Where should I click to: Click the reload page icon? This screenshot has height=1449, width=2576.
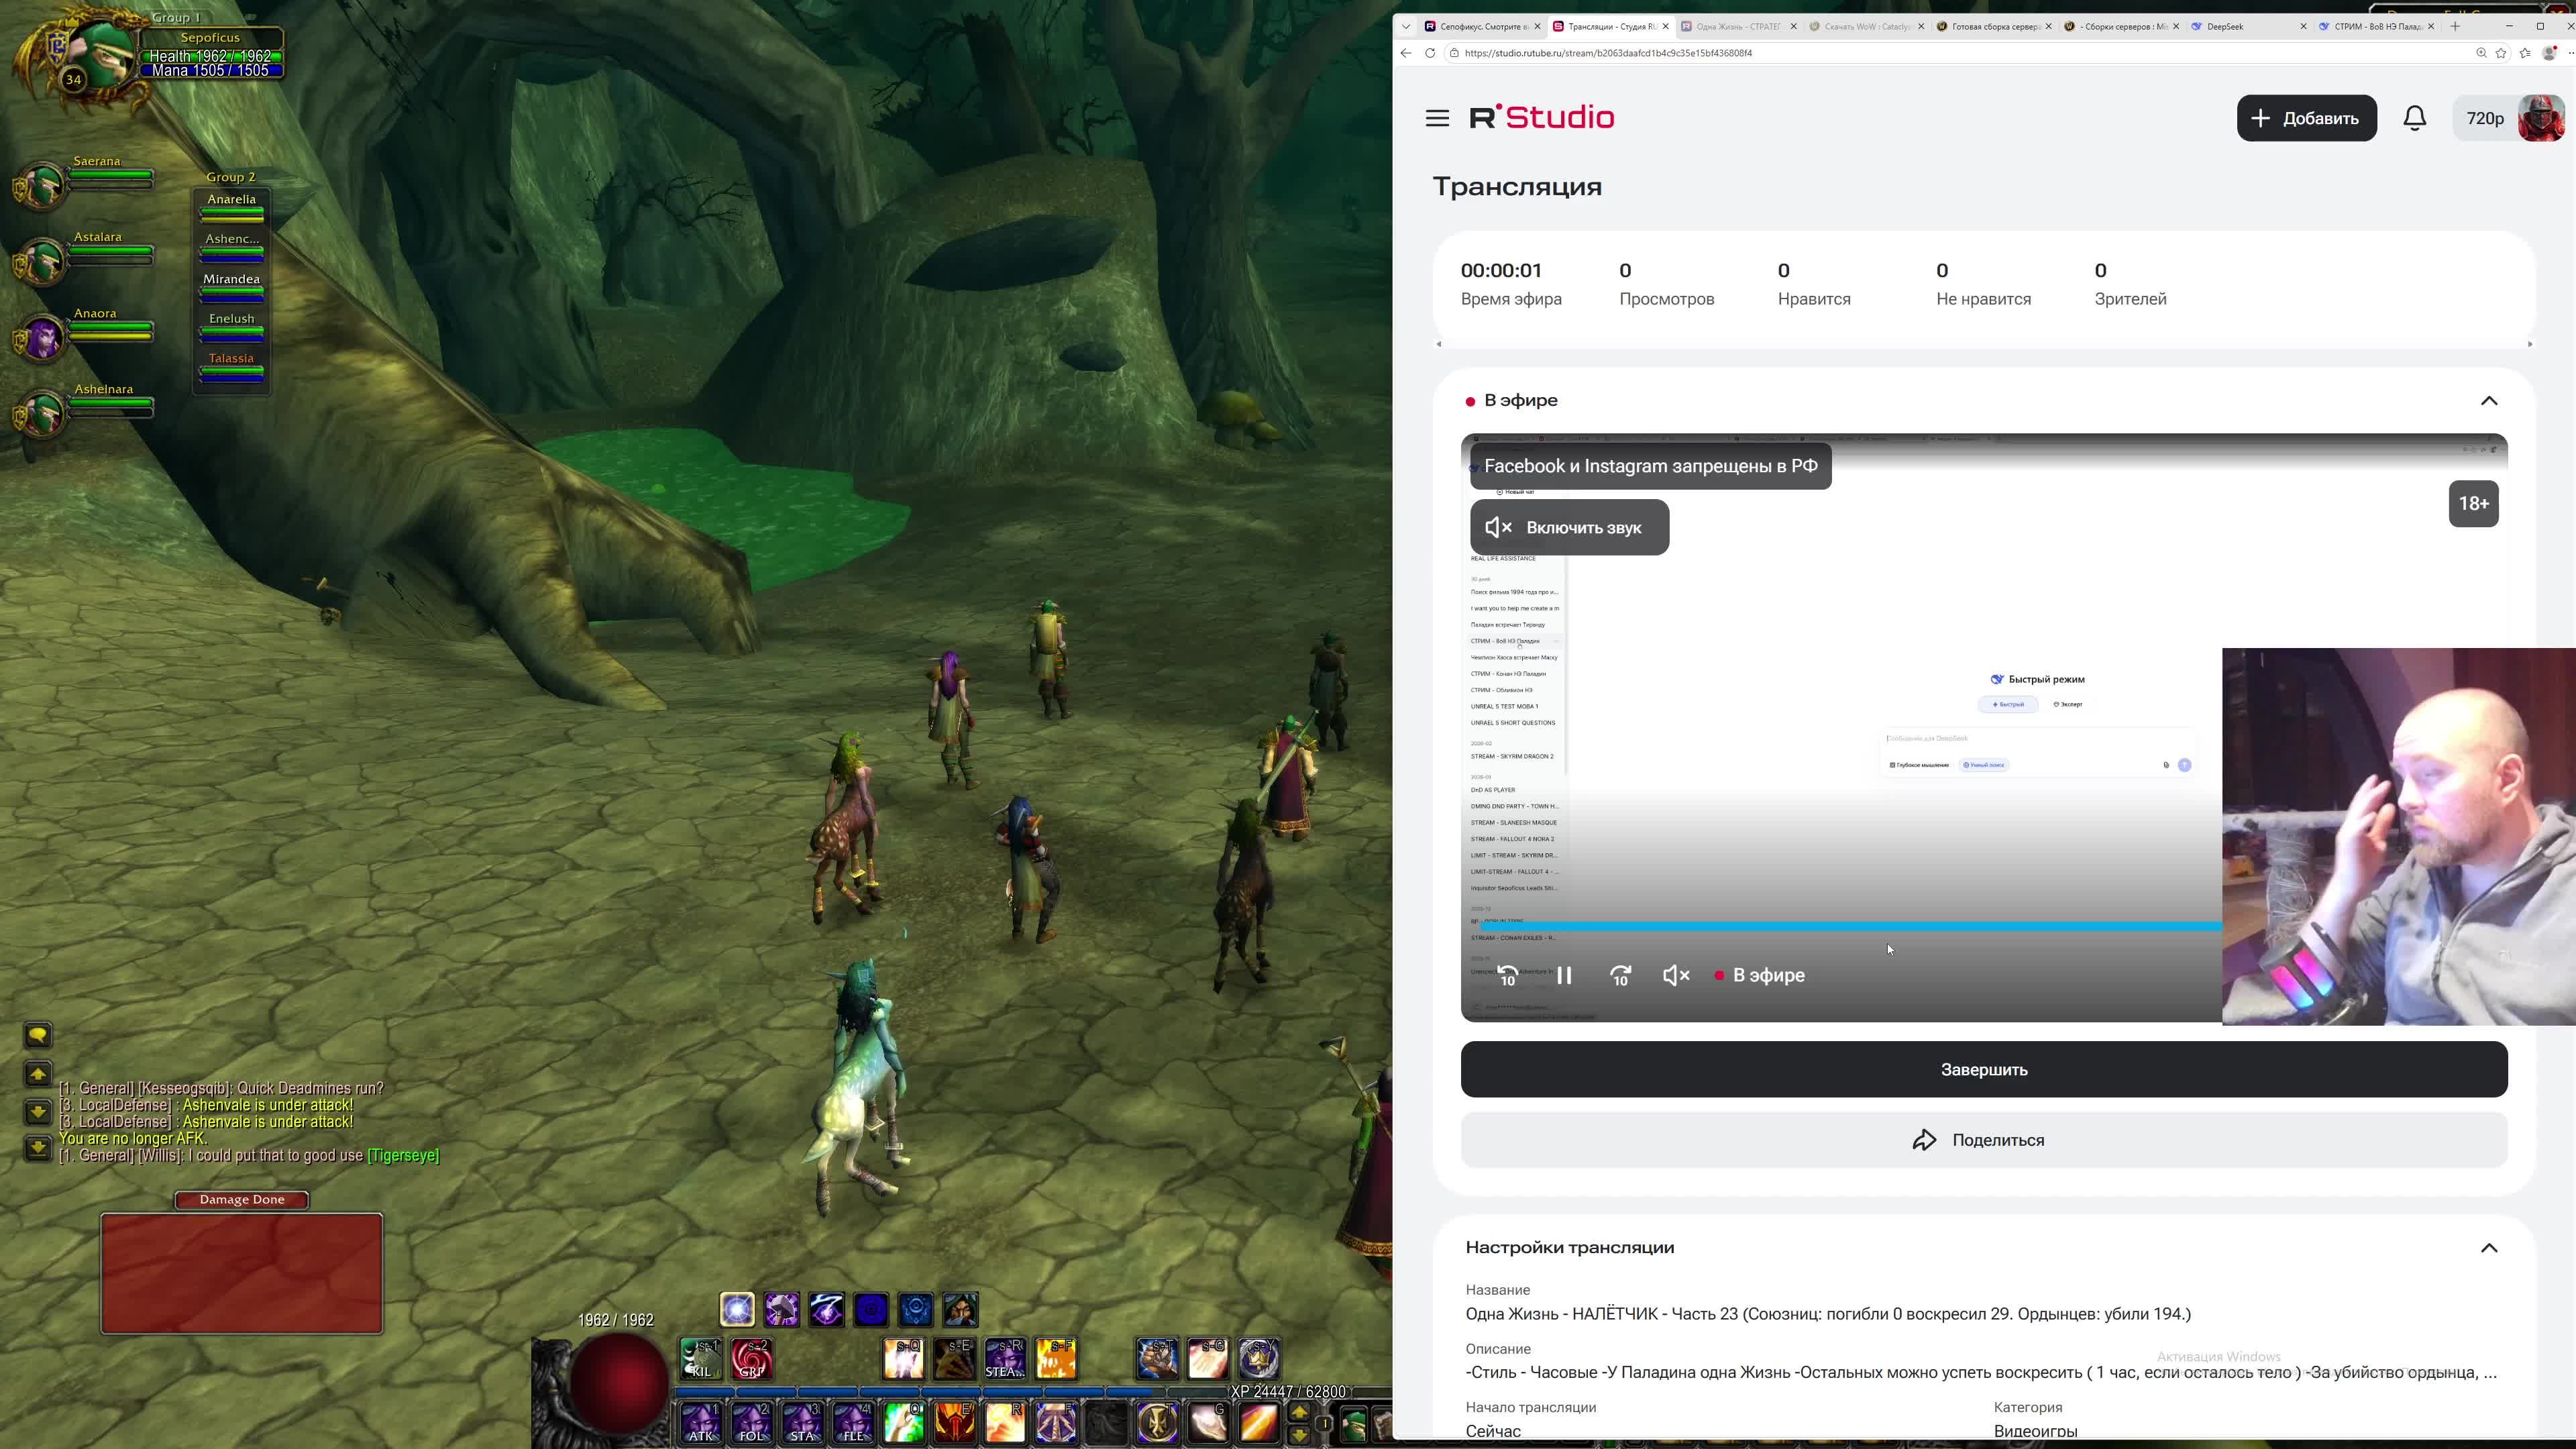tap(1430, 53)
